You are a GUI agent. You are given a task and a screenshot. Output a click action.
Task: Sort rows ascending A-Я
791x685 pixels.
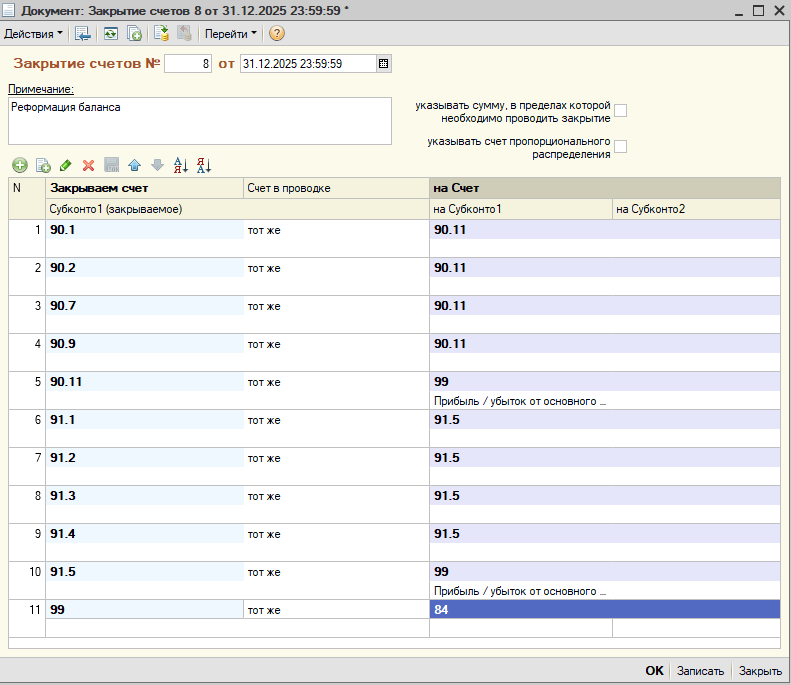coord(181,165)
